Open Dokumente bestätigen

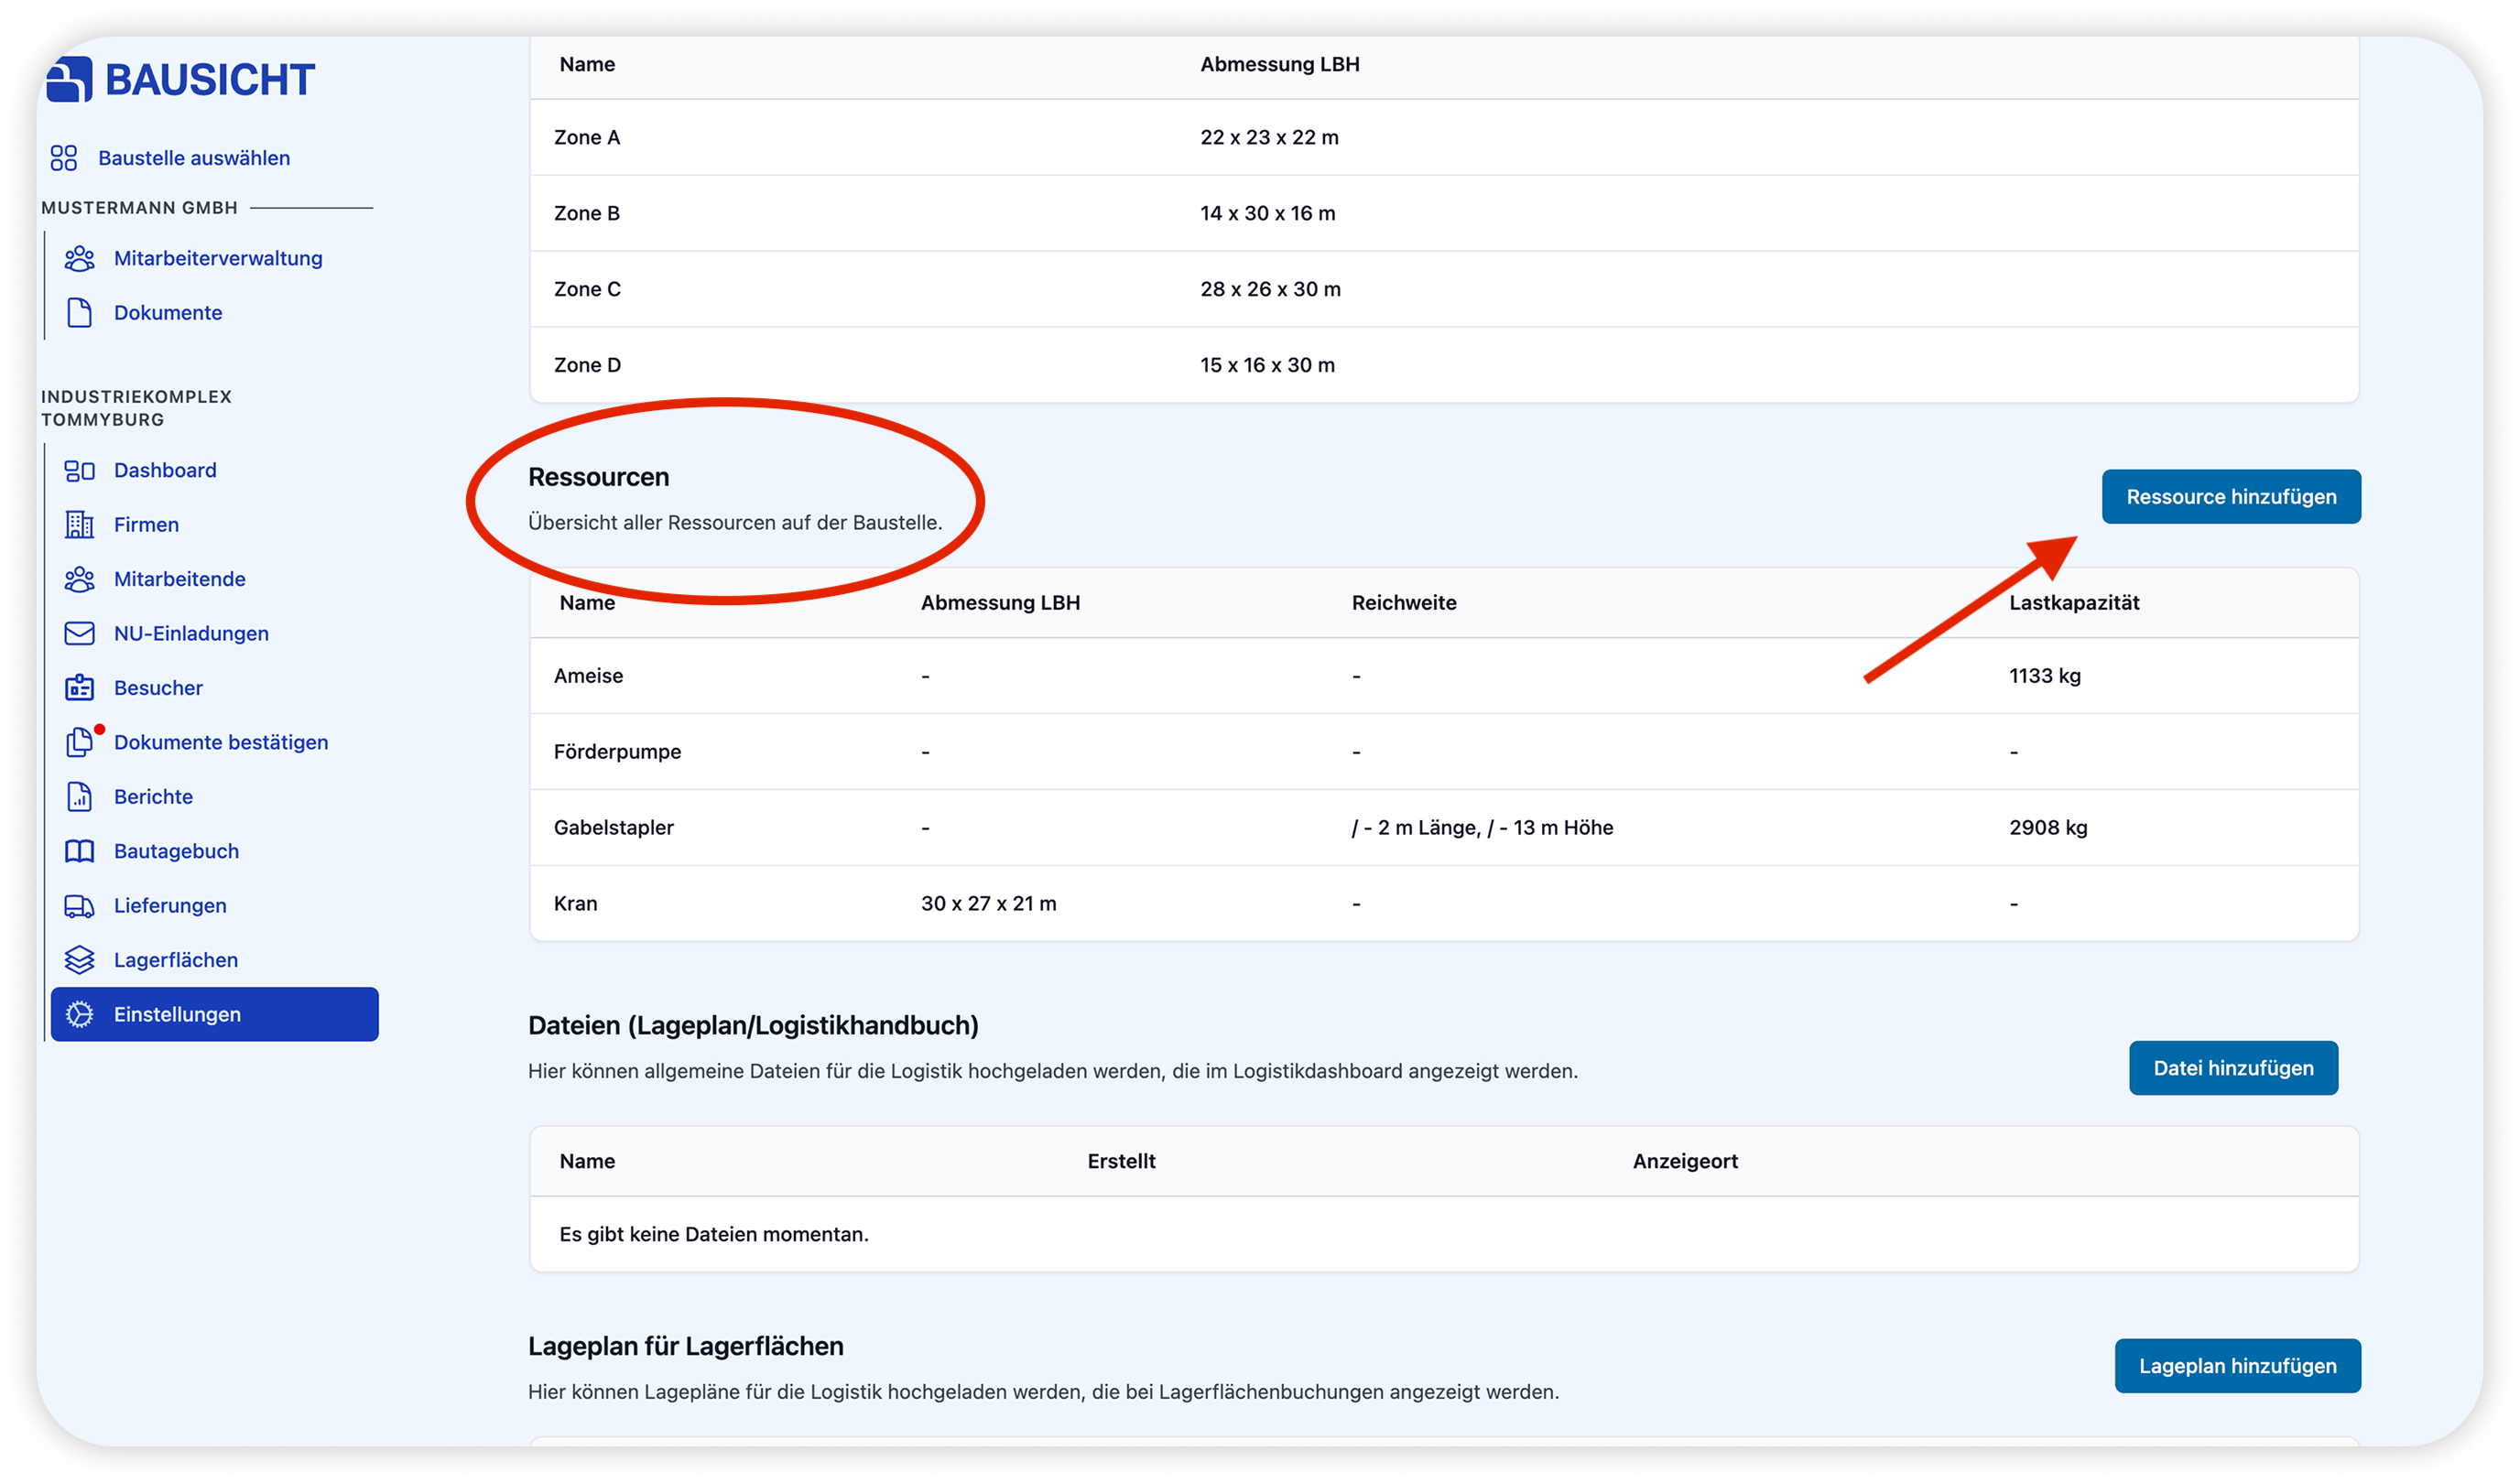click(221, 742)
